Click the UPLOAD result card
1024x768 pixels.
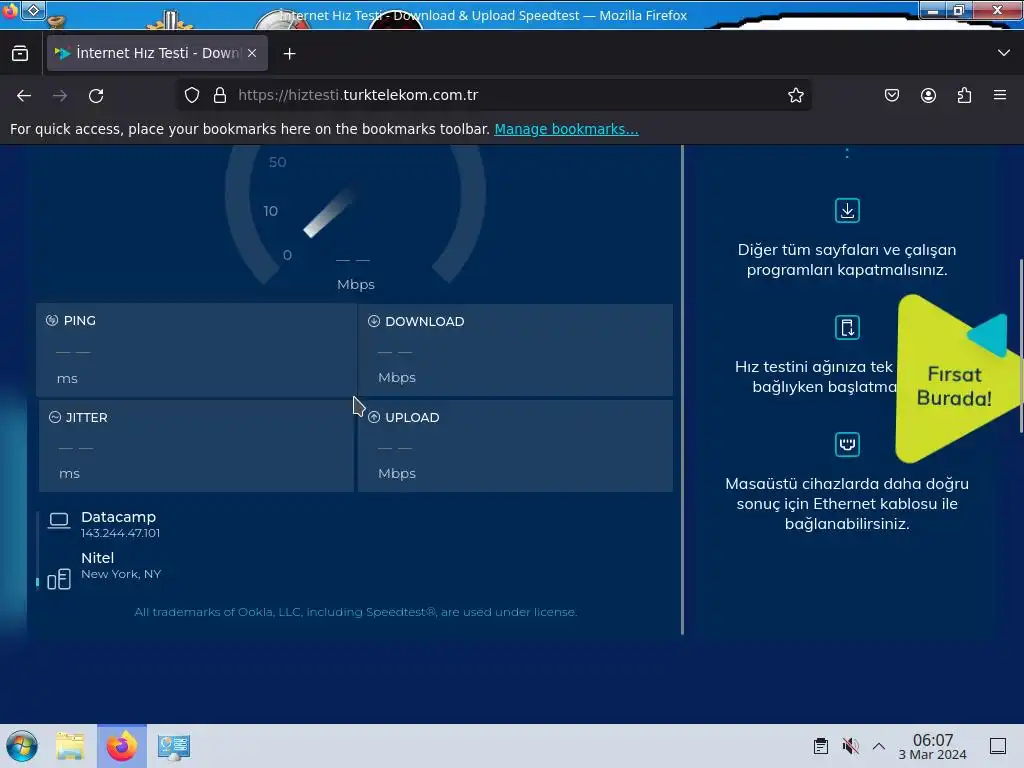point(515,445)
